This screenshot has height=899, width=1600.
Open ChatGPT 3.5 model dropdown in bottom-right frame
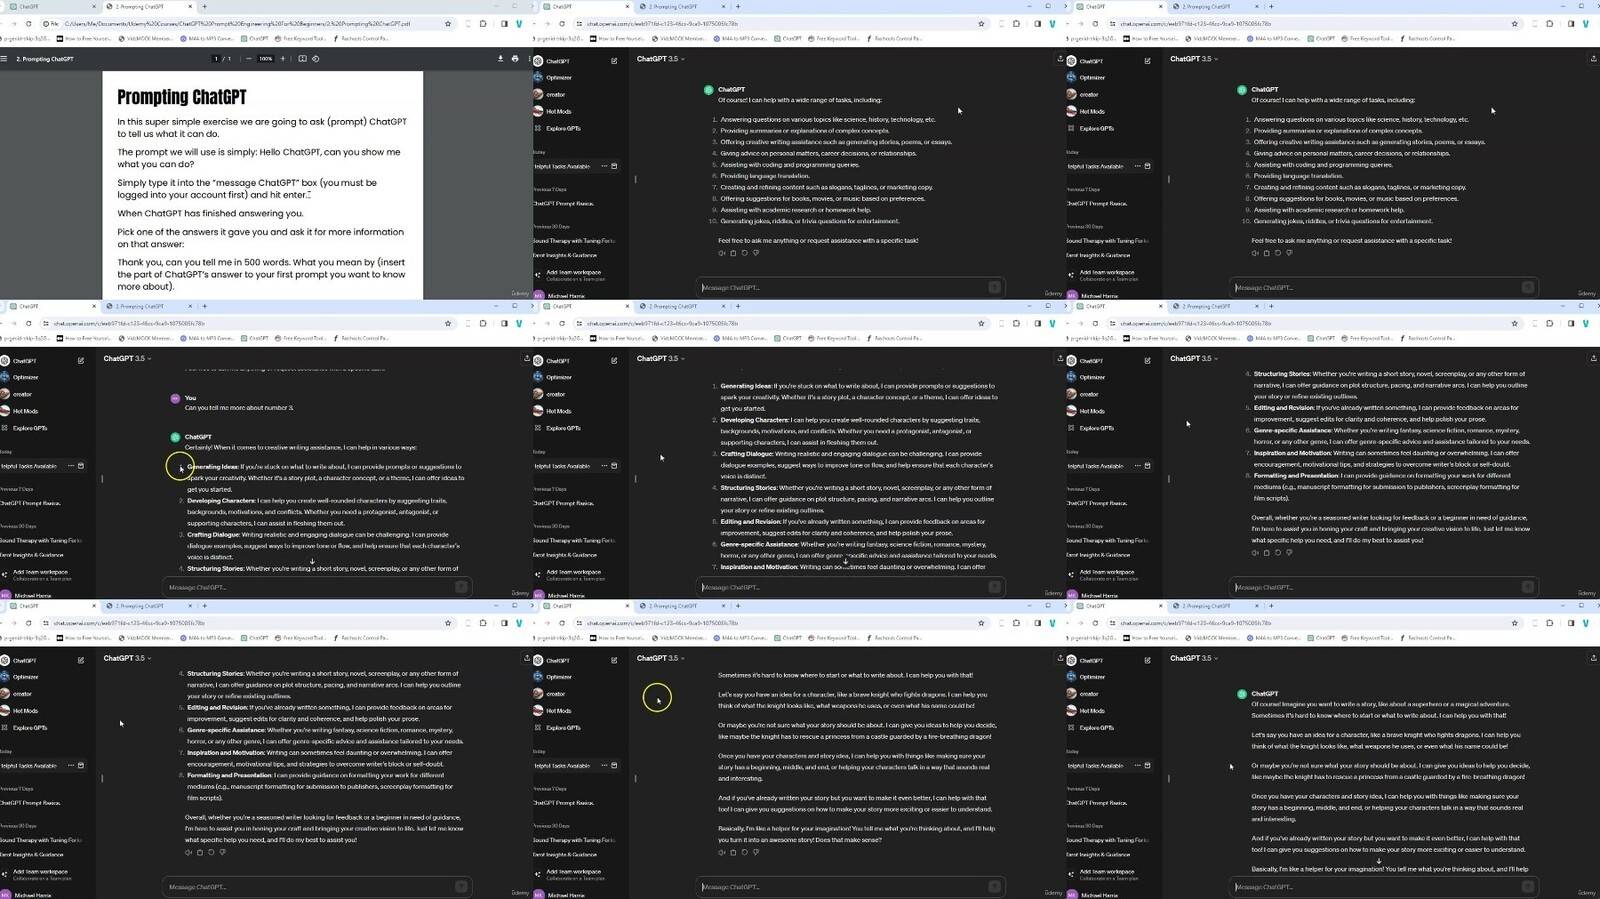[x=1194, y=659]
